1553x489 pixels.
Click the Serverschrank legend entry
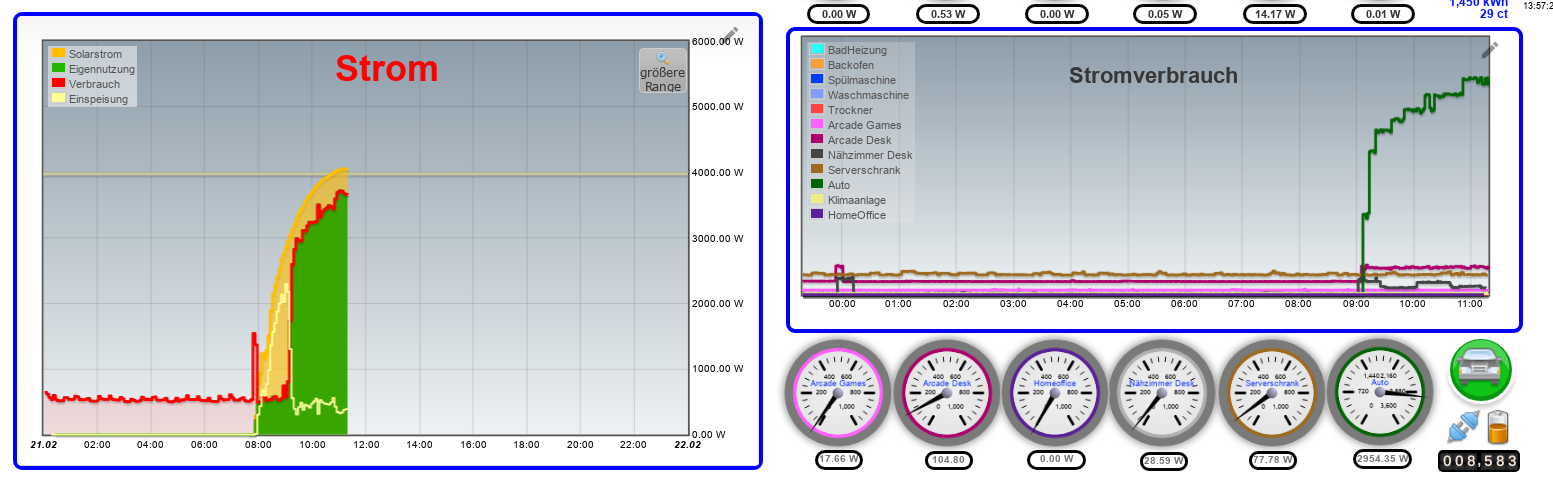pyautogui.click(x=855, y=170)
